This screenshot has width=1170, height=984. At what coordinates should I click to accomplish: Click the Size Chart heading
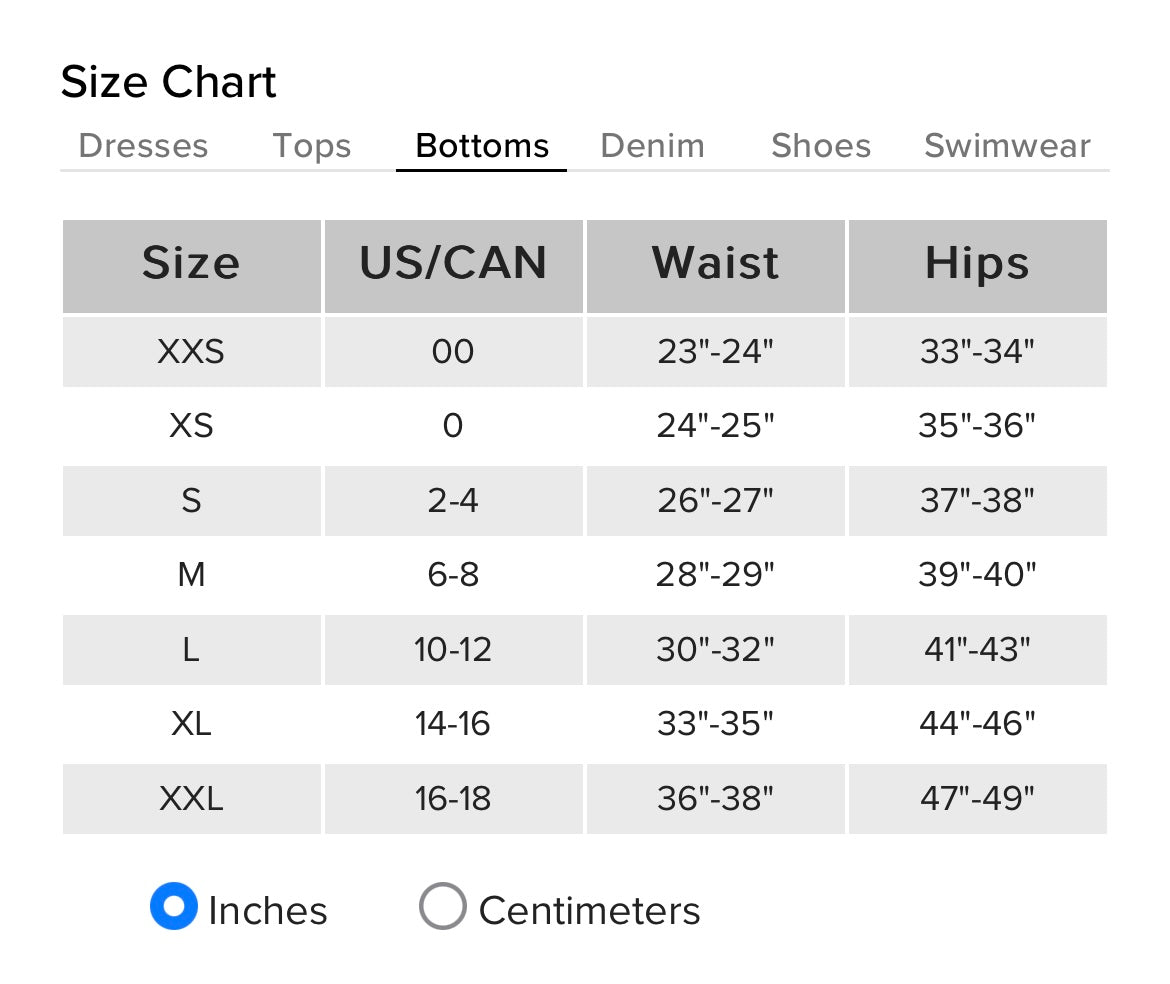click(x=168, y=82)
